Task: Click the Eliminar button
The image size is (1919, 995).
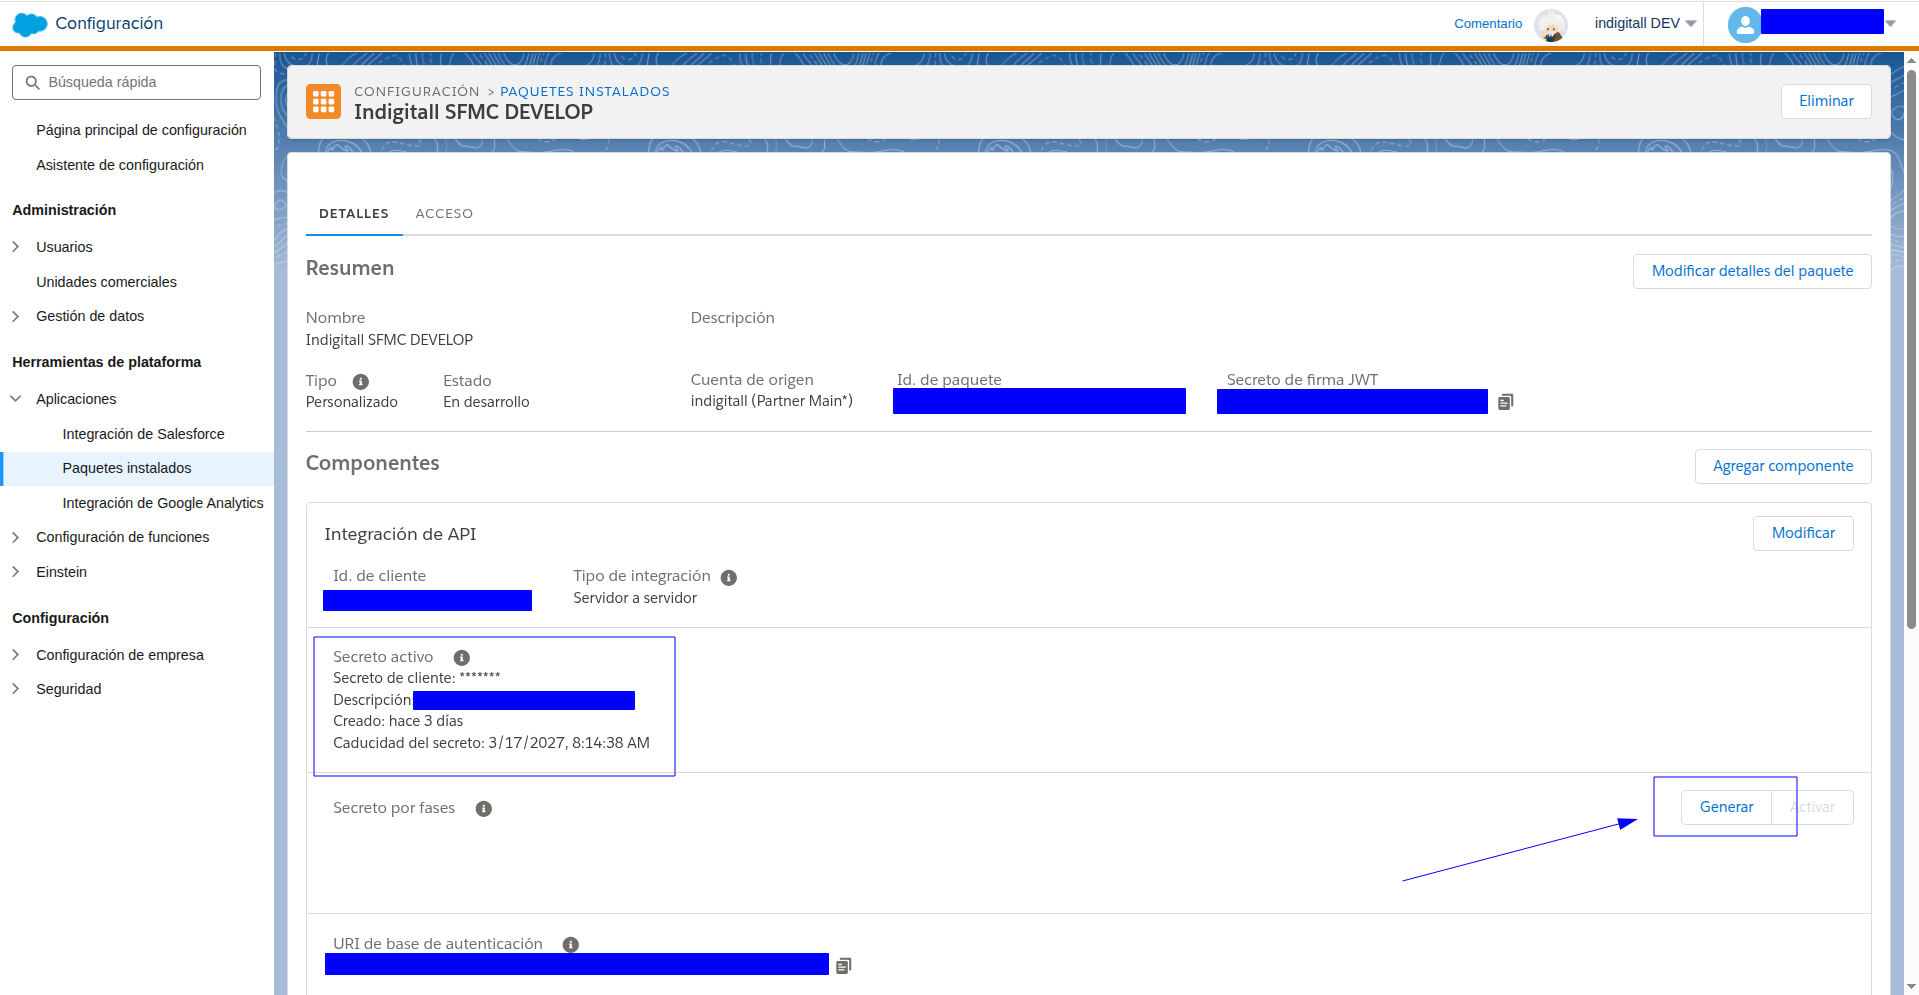Action: (1825, 101)
